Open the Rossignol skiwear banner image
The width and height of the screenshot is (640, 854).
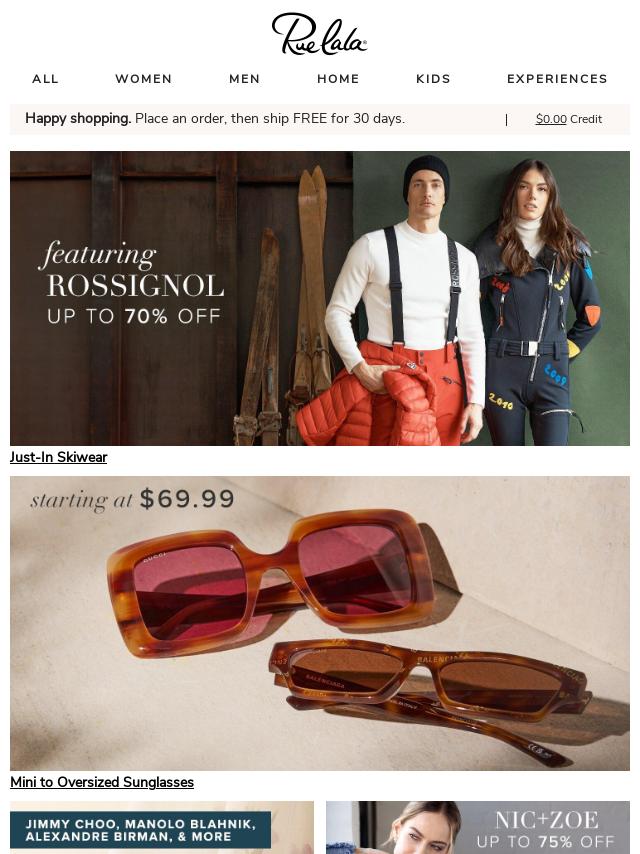[320, 298]
